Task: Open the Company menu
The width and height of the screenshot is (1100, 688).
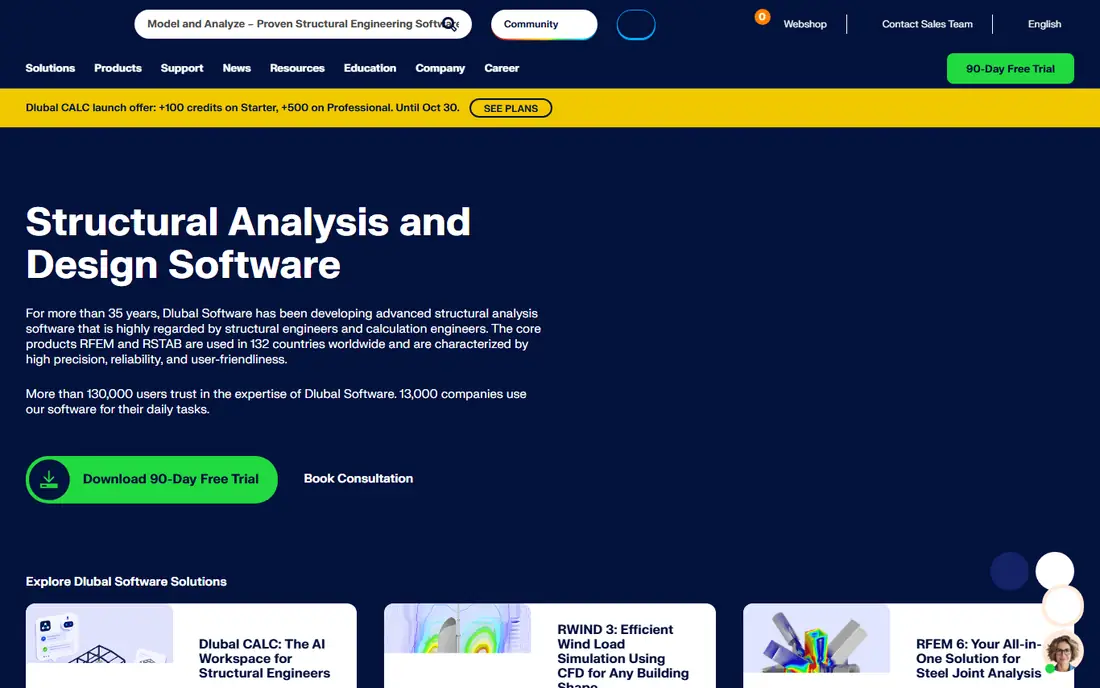Action: 440,68
